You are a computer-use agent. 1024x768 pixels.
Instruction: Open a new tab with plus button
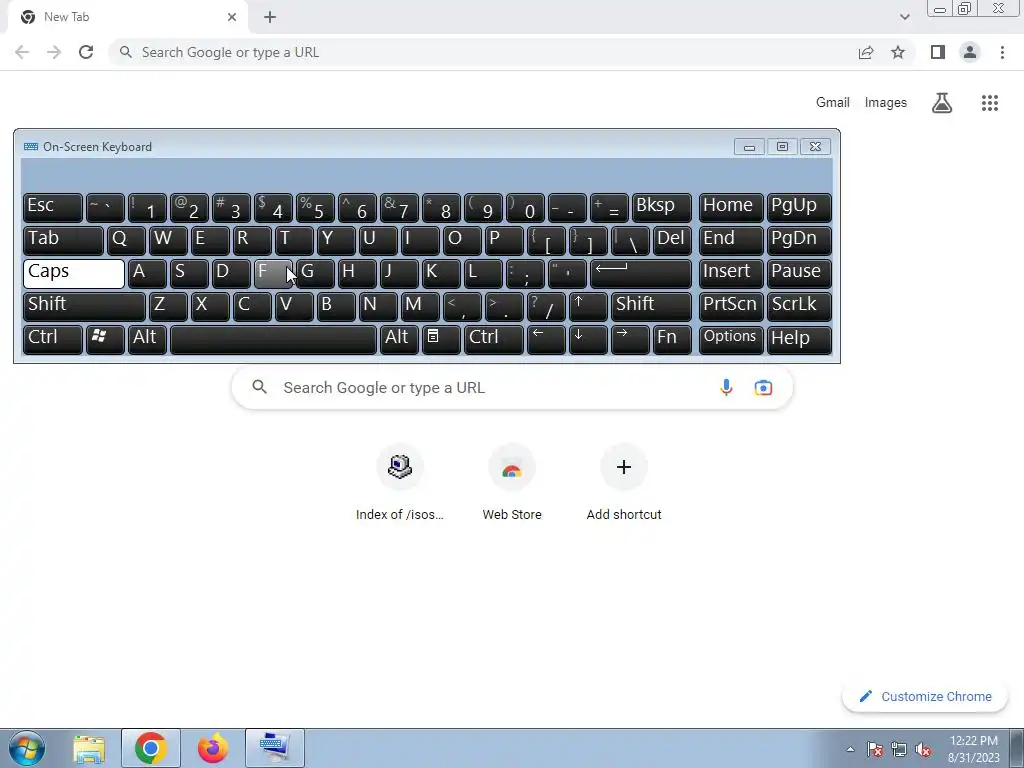[x=270, y=17]
